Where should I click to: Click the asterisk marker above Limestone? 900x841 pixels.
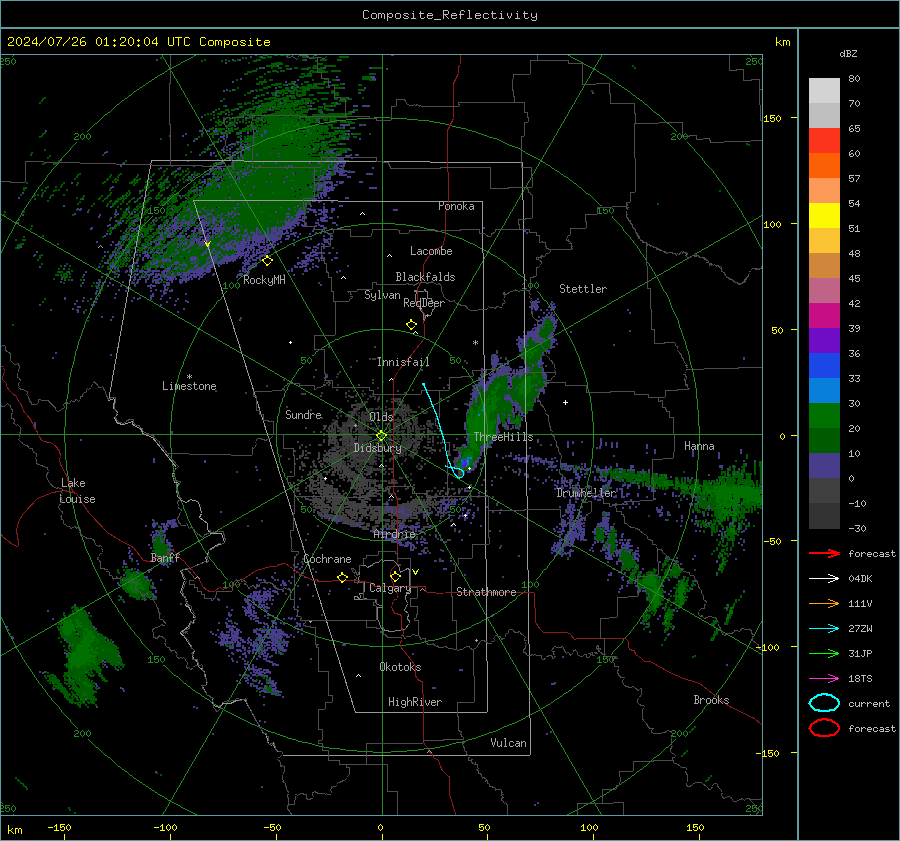(189, 377)
